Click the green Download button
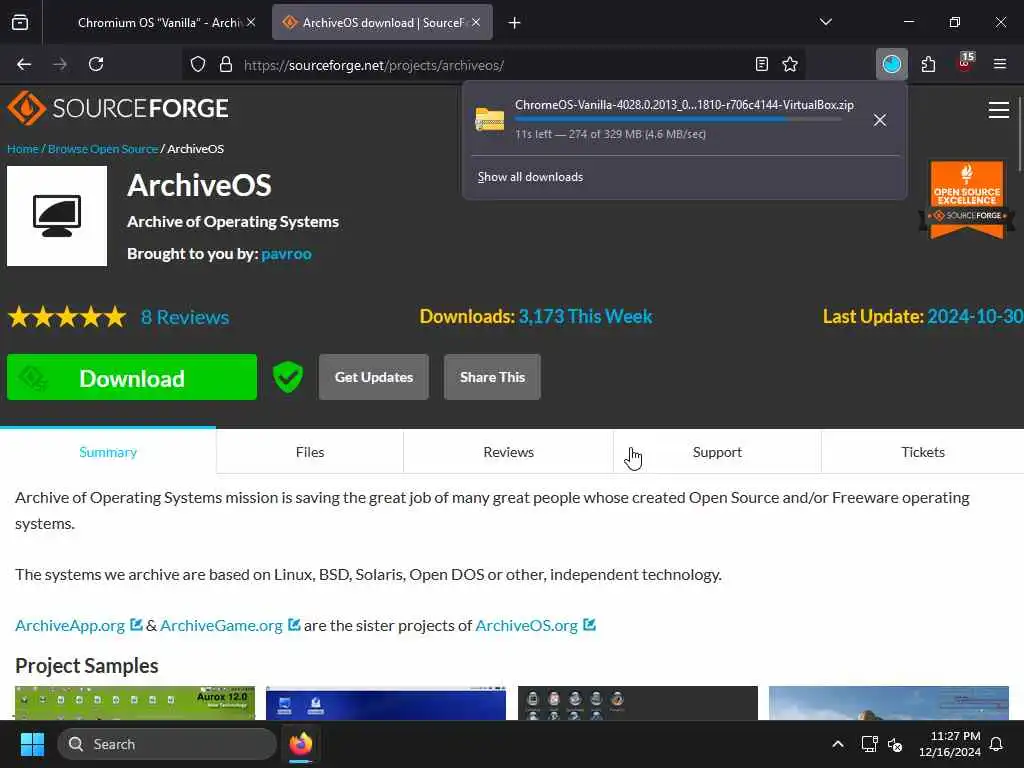 coord(132,377)
